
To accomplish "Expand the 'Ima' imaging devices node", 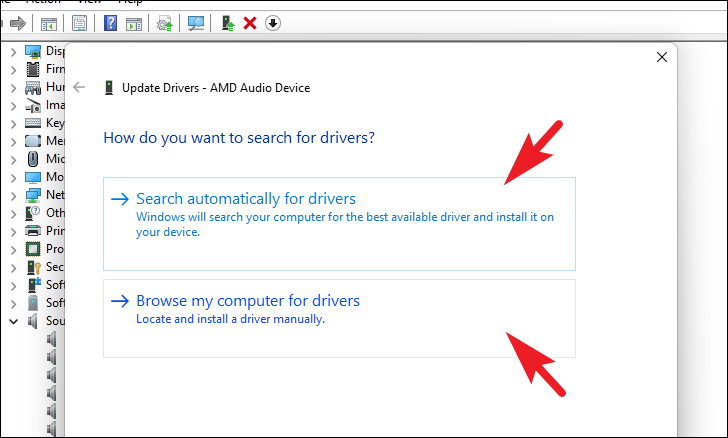I will click(13, 106).
